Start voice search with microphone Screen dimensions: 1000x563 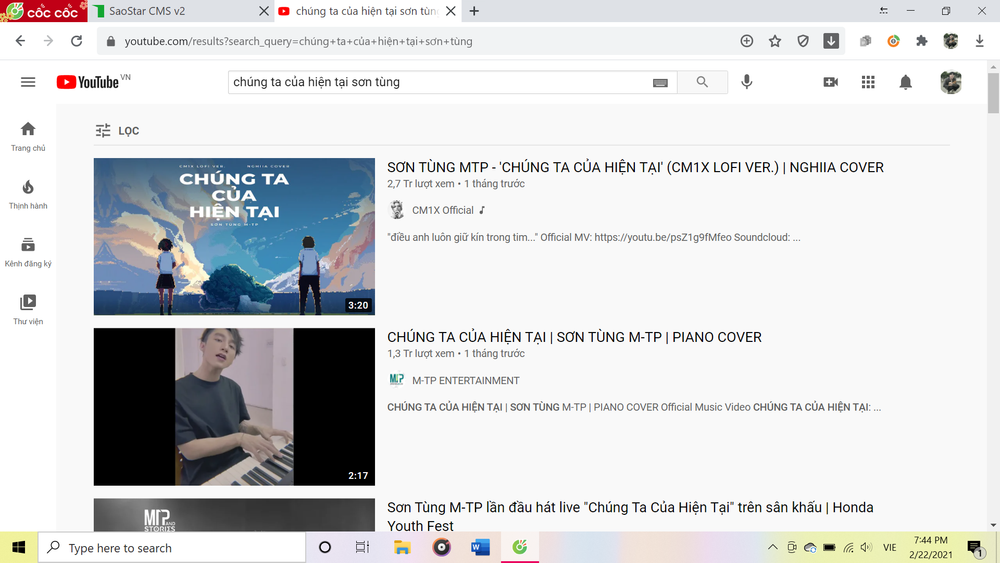tap(747, 82)
